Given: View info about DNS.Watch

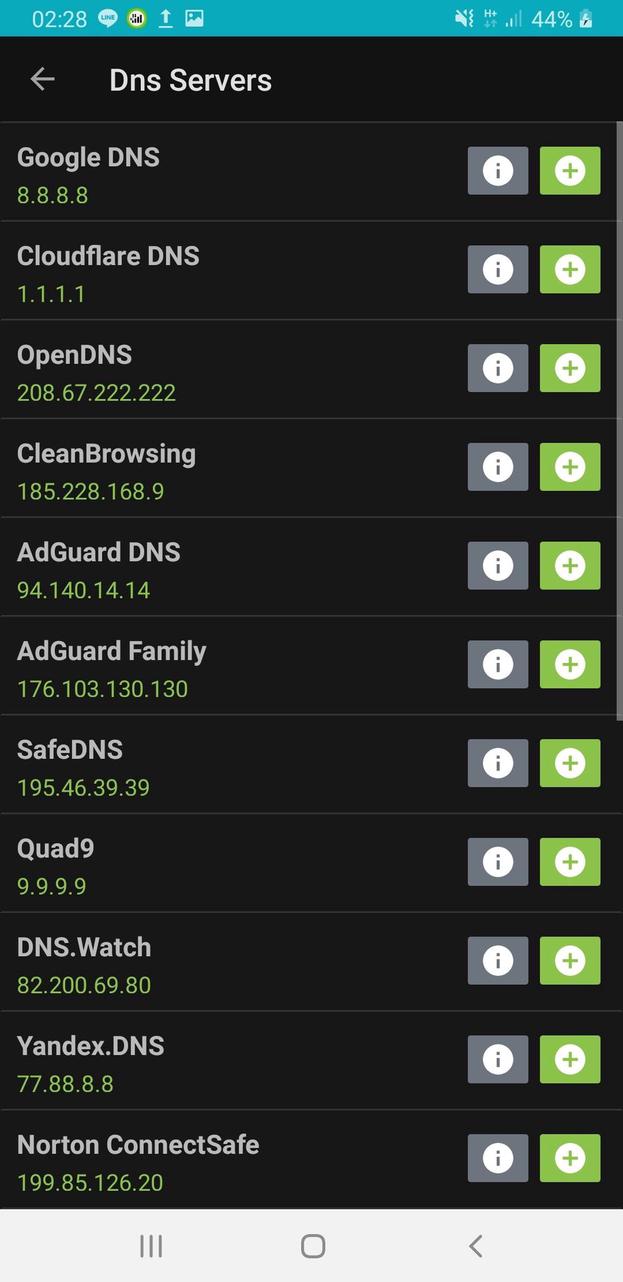Looking at the screenshot, I should point(497,961).
